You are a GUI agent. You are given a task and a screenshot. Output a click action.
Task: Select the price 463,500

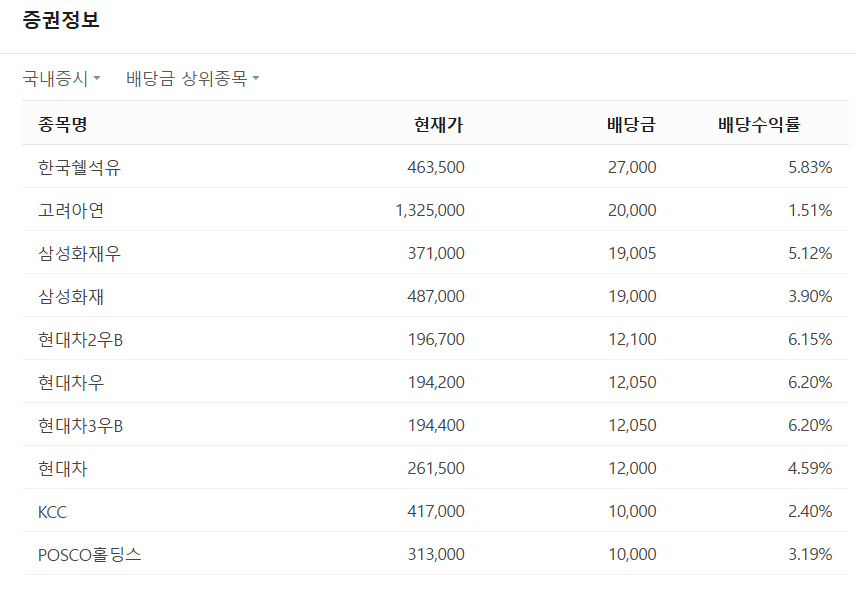(x=436, y=167)
